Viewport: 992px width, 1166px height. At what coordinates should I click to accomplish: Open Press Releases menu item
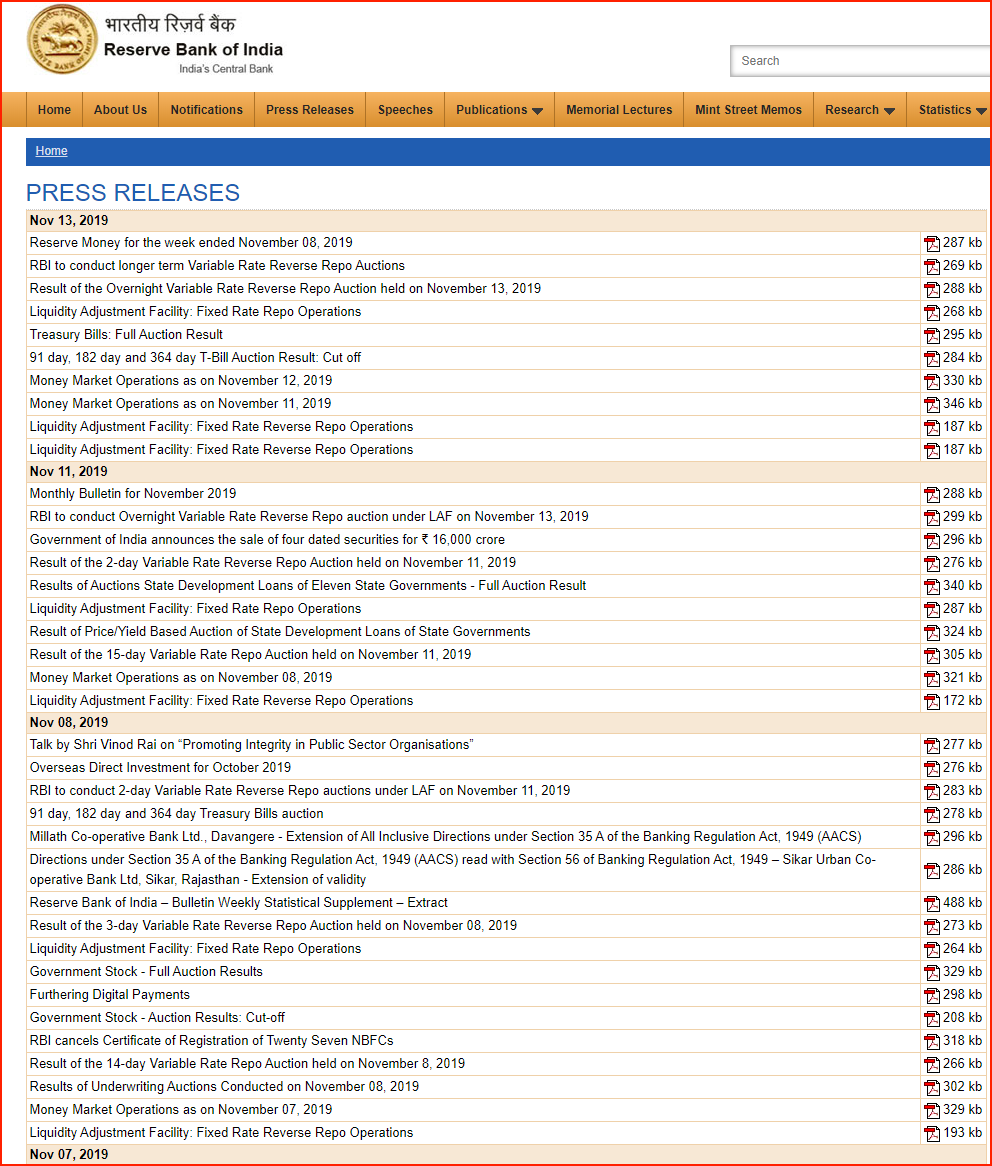[x=310, y=110]
